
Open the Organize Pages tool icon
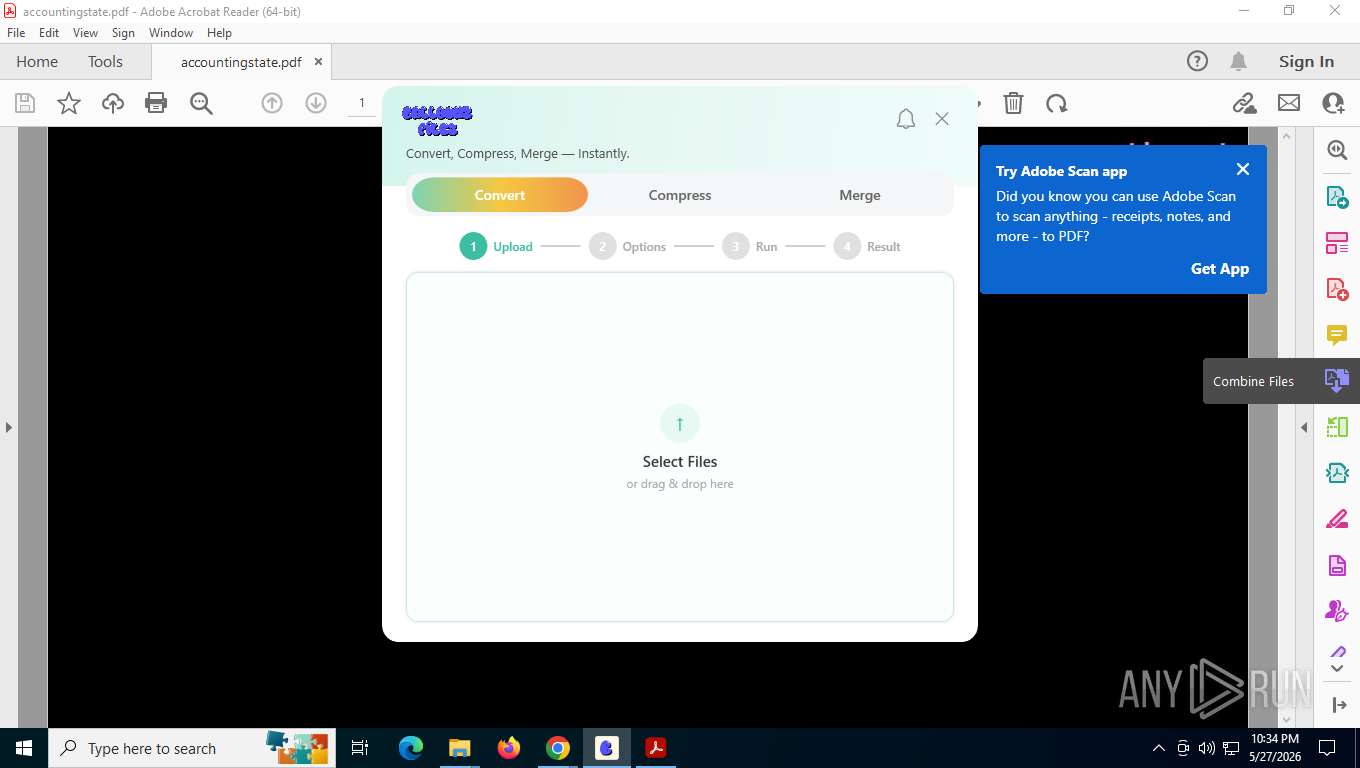[1337, 242]
